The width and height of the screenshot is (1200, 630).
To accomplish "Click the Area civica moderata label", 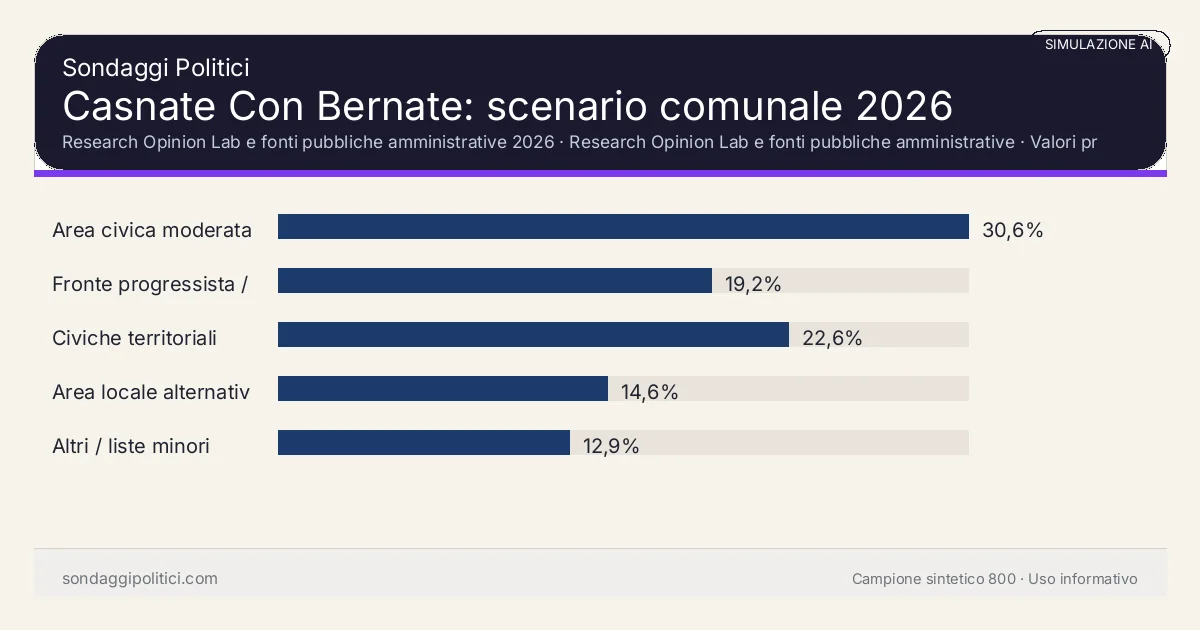I will pos(152,230).
